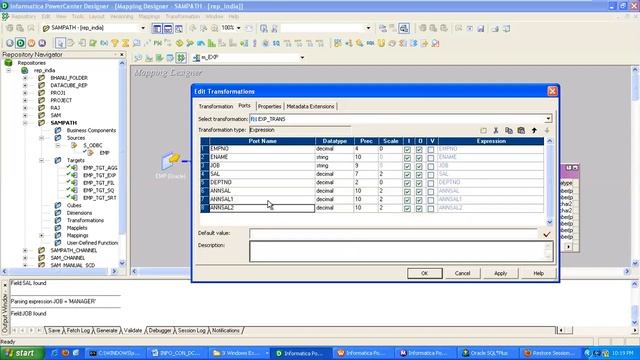Image resolution: width=640 pixels, height=360 pixels.
Task: Select the Expression f(x) transformation icon
Action: click(104, 43)
